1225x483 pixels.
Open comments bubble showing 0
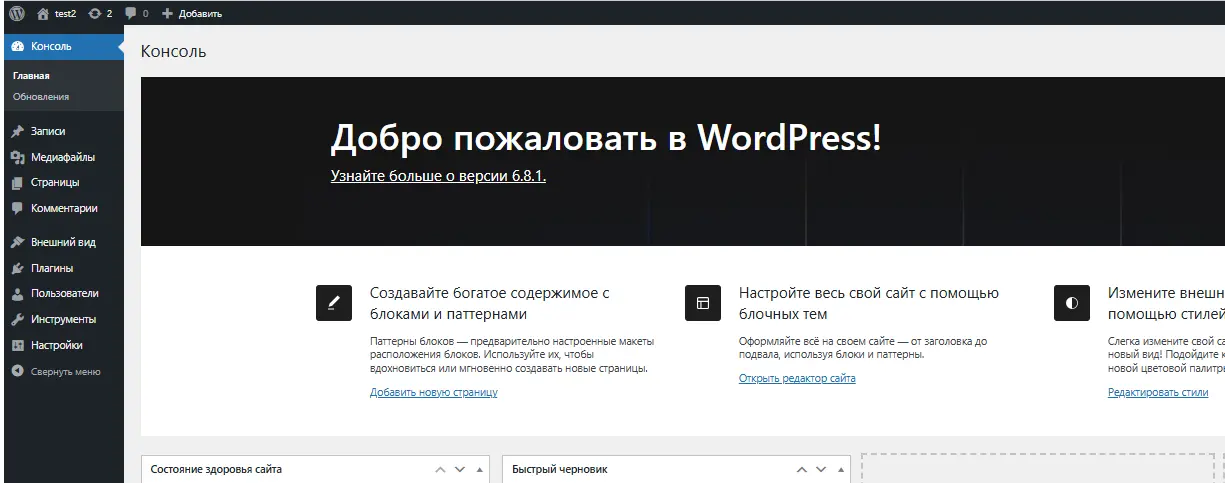(x=138, y=13)
